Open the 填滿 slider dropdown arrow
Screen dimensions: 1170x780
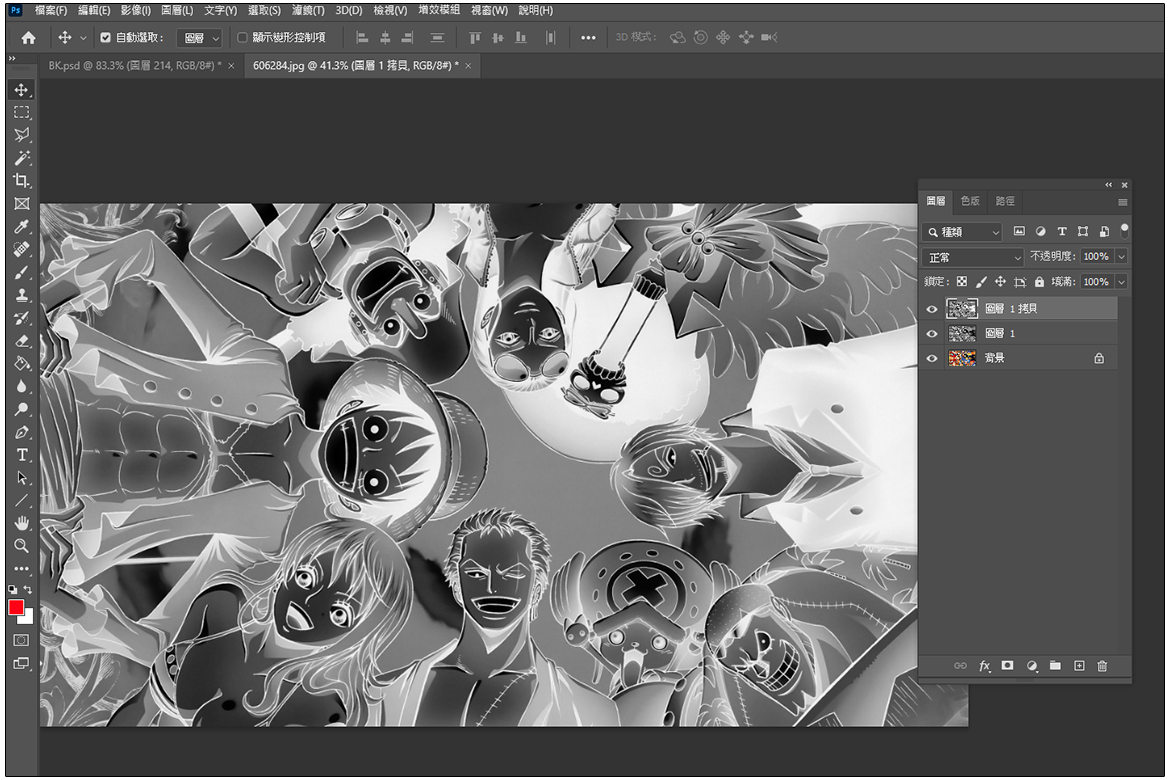click(1121, 282)
